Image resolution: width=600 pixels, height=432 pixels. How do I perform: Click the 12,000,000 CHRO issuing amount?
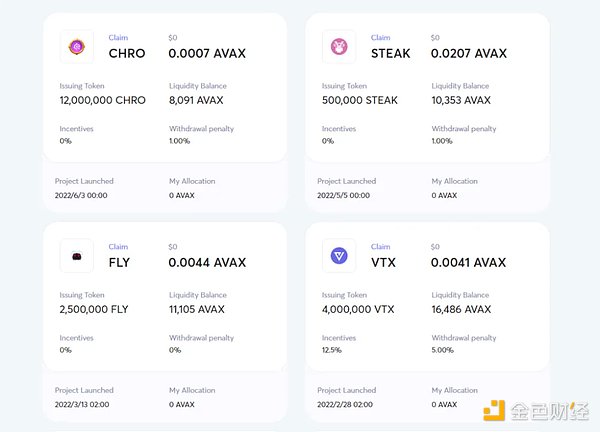click(x=102, y=101)
